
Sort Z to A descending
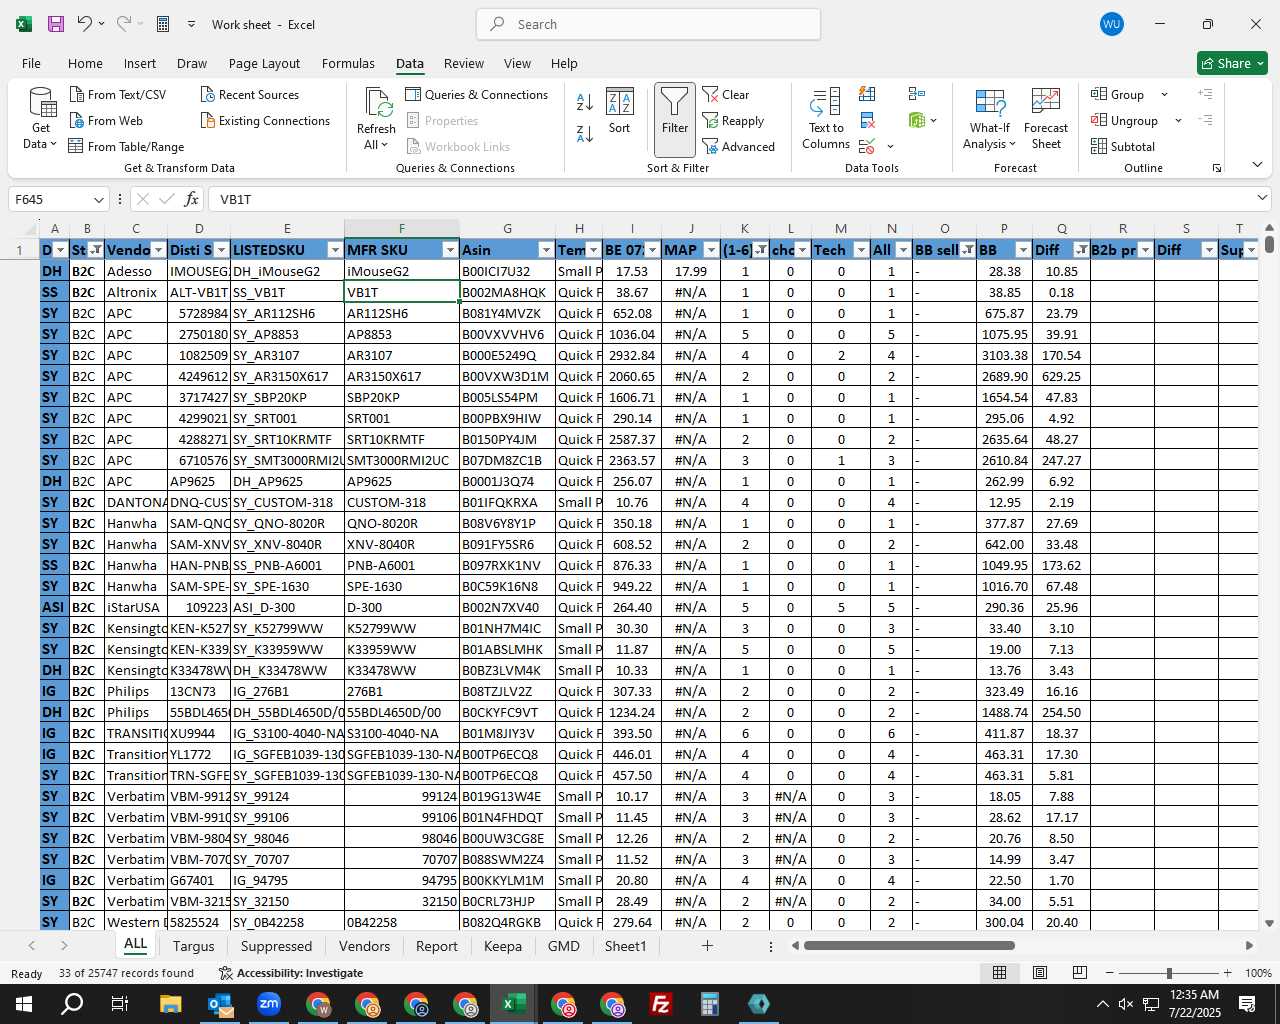click(x=585, y=132)
